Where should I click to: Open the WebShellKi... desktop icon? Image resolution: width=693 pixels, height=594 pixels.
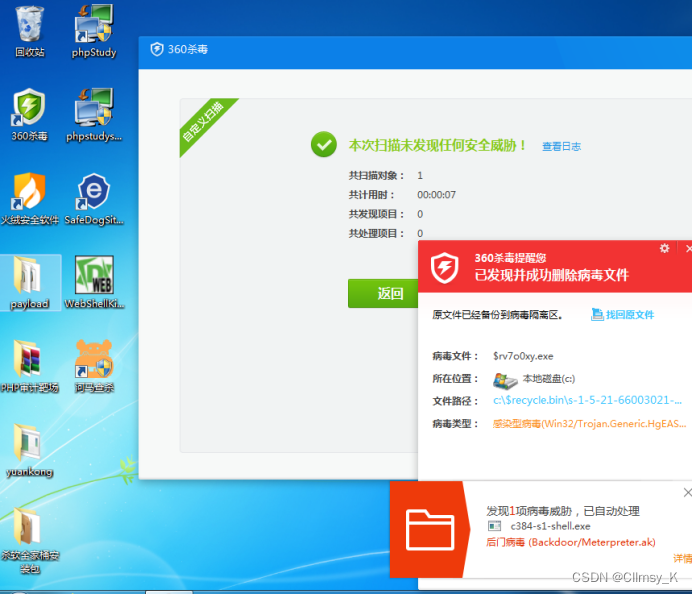(94, 283)
